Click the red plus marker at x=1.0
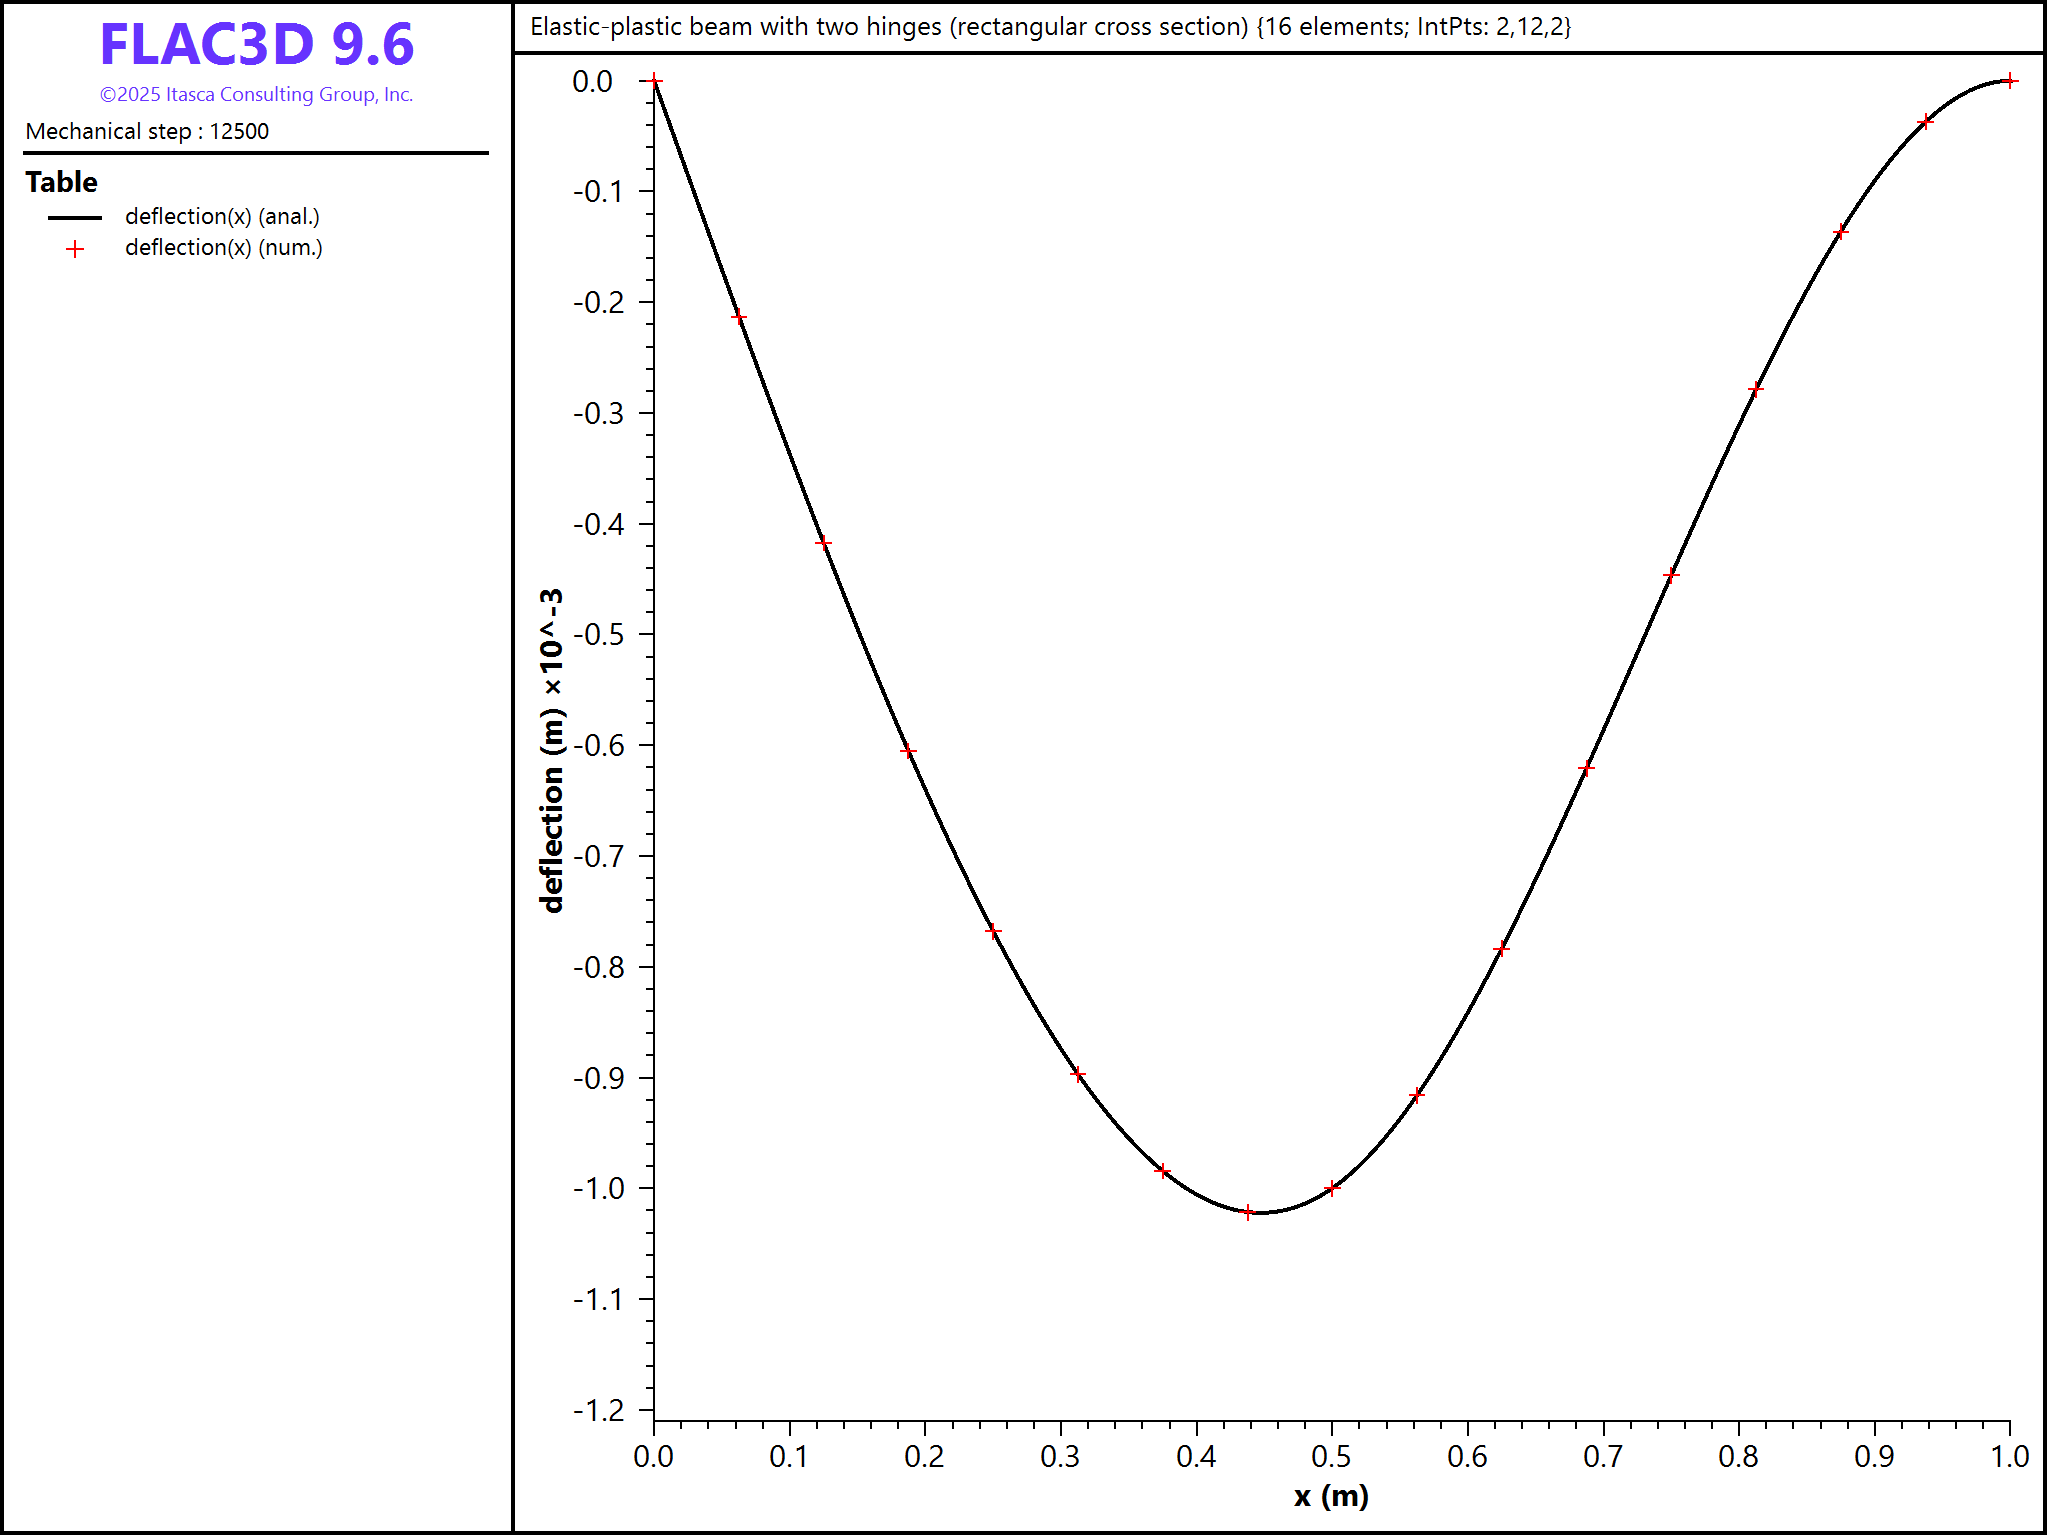 [2010, 81]
